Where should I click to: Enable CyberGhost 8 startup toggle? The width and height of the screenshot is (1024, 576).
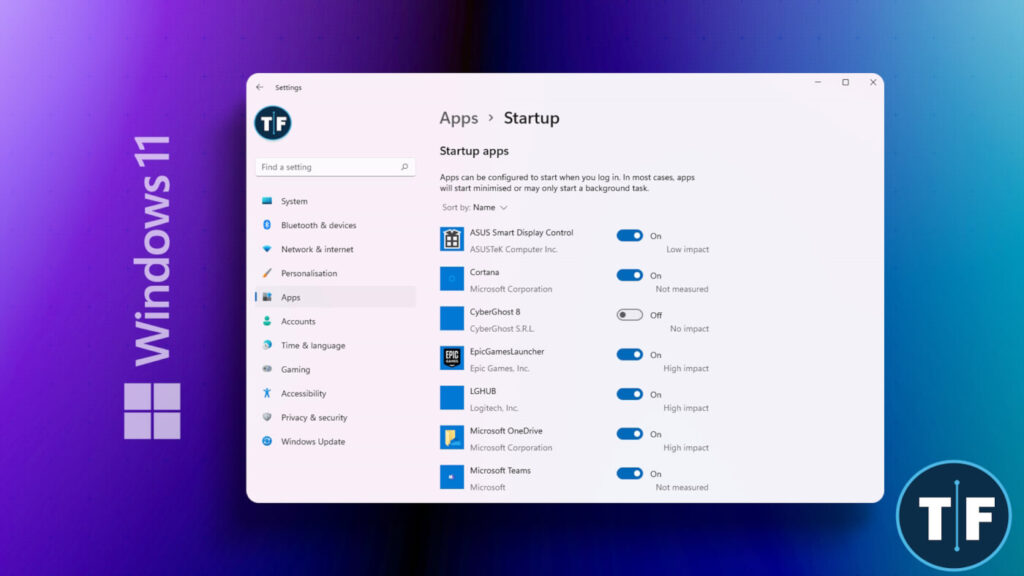(x=629, y=315)
